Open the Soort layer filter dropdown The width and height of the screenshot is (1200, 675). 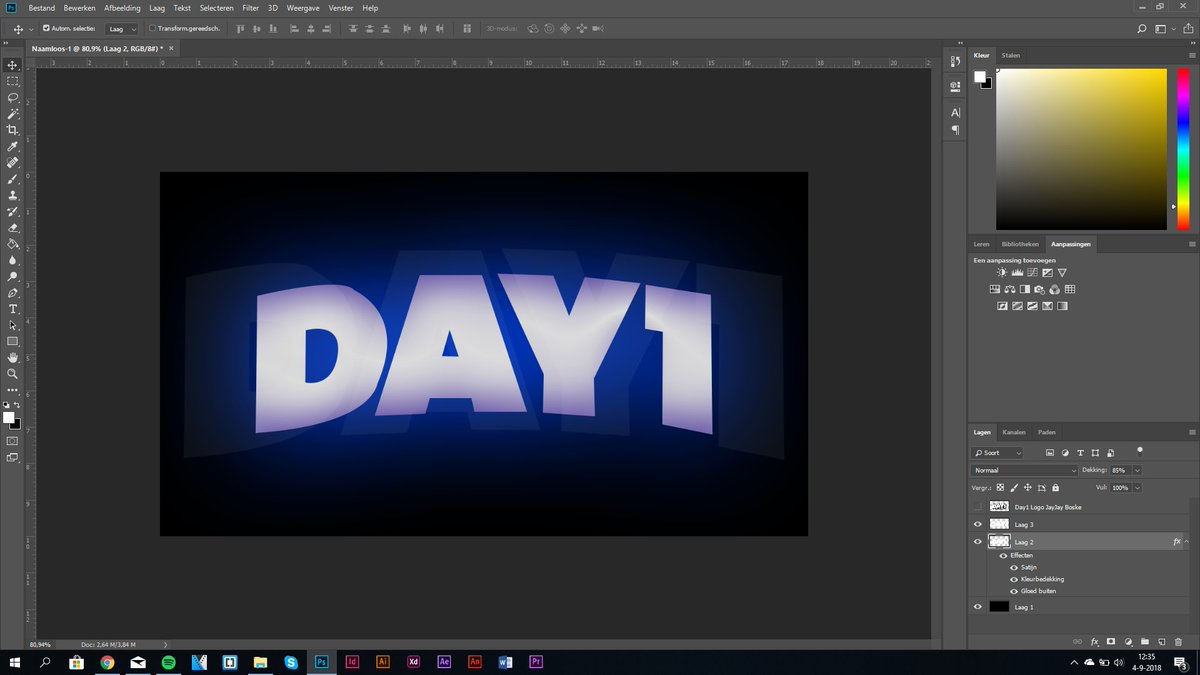pyautogui.click(x=996, y=453)
